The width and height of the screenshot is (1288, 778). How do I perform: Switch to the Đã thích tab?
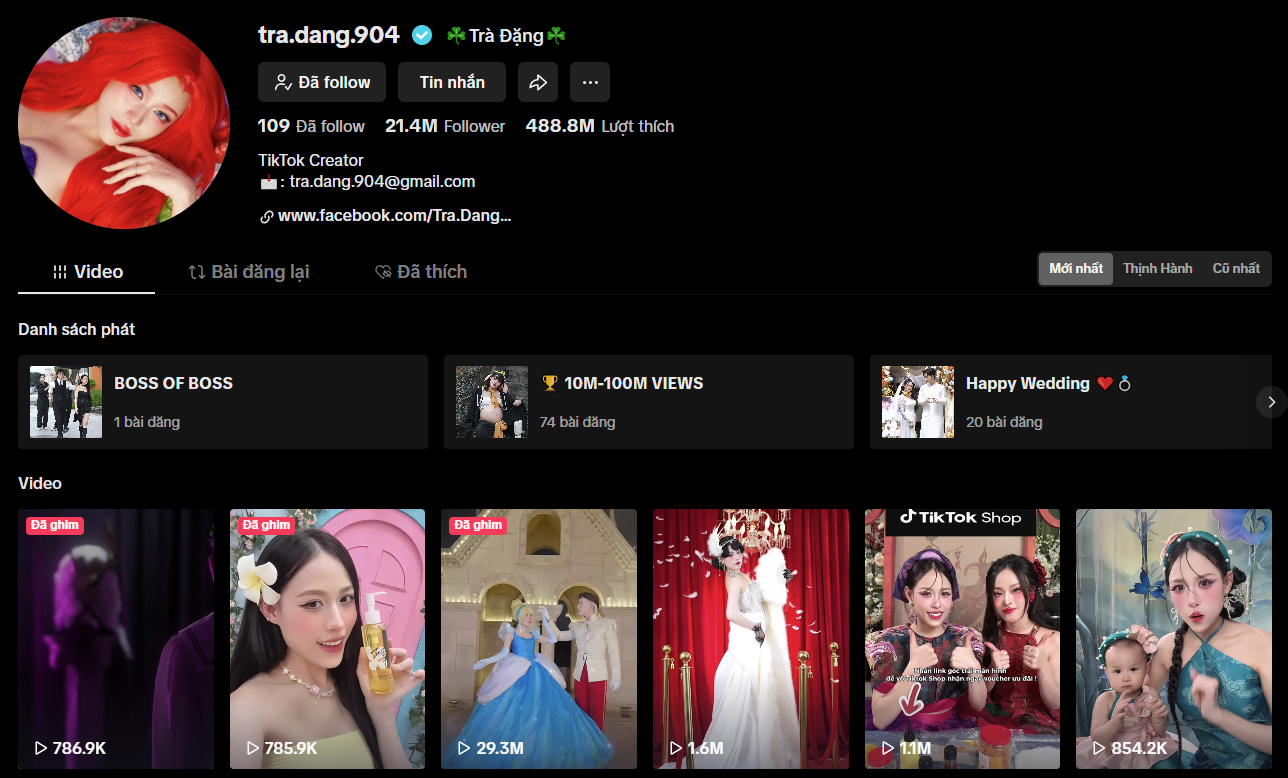421,272
